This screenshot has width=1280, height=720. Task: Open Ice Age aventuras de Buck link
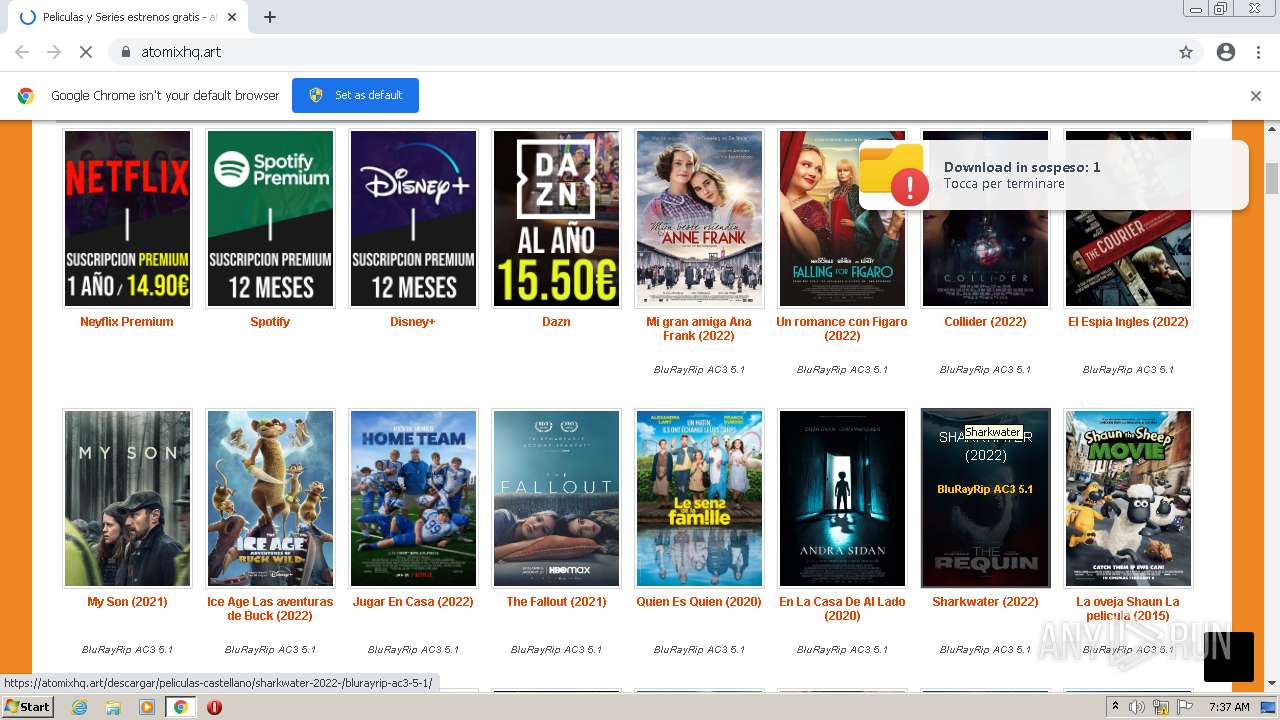pyautogui.click(x=270, y=609)
